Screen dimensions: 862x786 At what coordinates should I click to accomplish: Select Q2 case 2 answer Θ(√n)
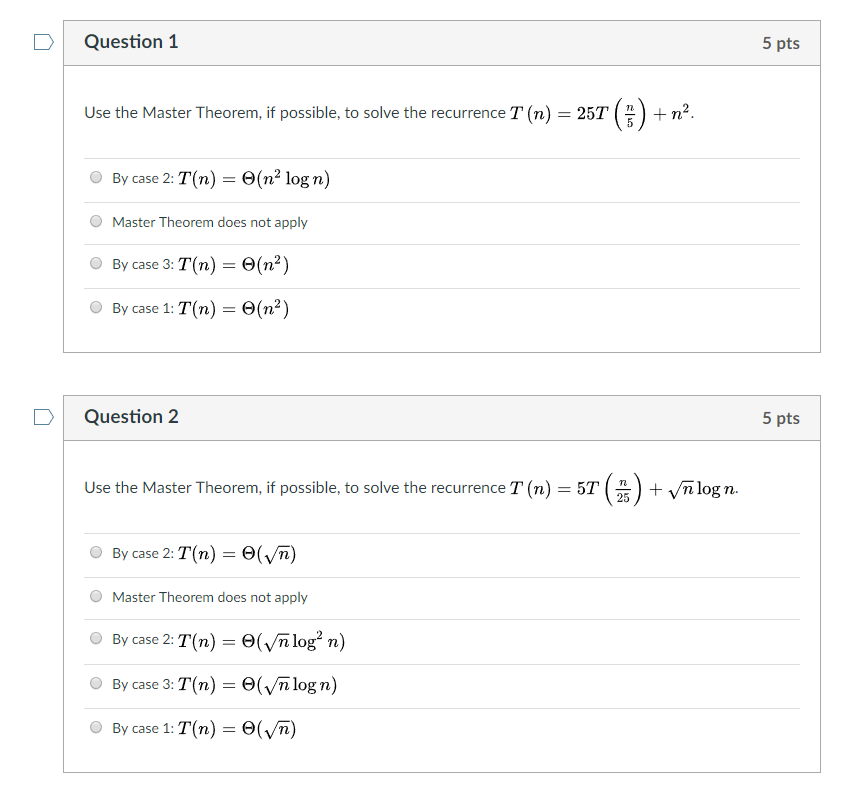(x=96, y=552)
